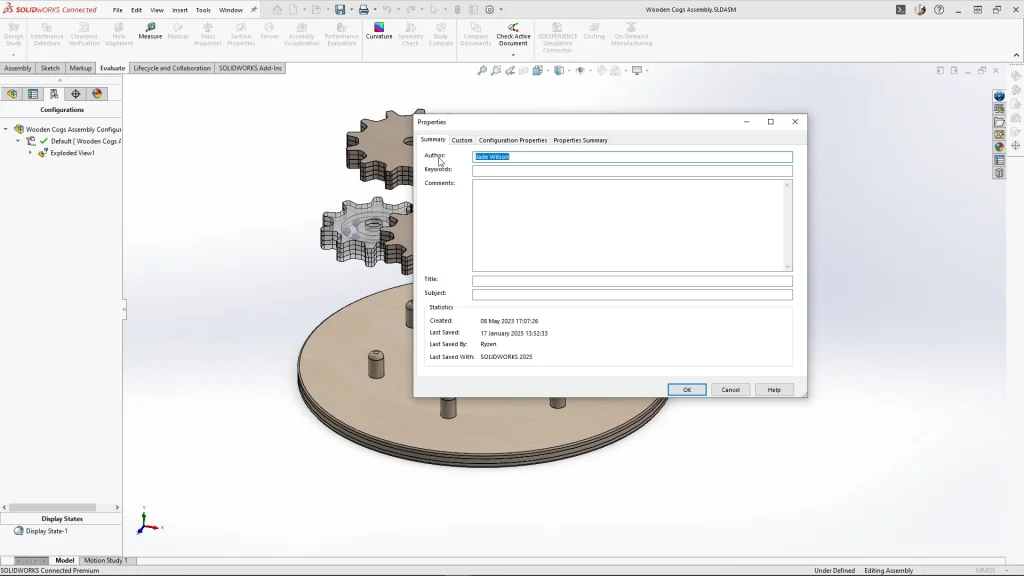The image size is (1024, 576).
Task: Select the PropertyManager tab icon
Action: click(33, 94)
